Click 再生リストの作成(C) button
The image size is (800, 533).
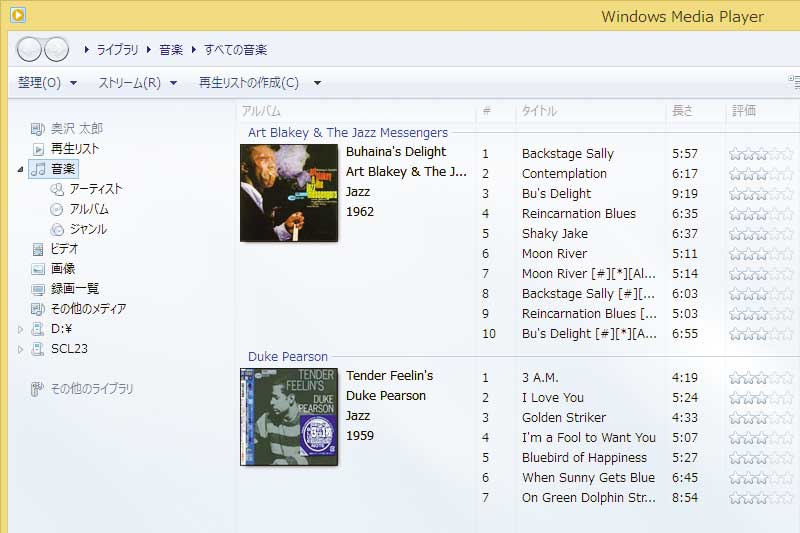pos(248,83)
